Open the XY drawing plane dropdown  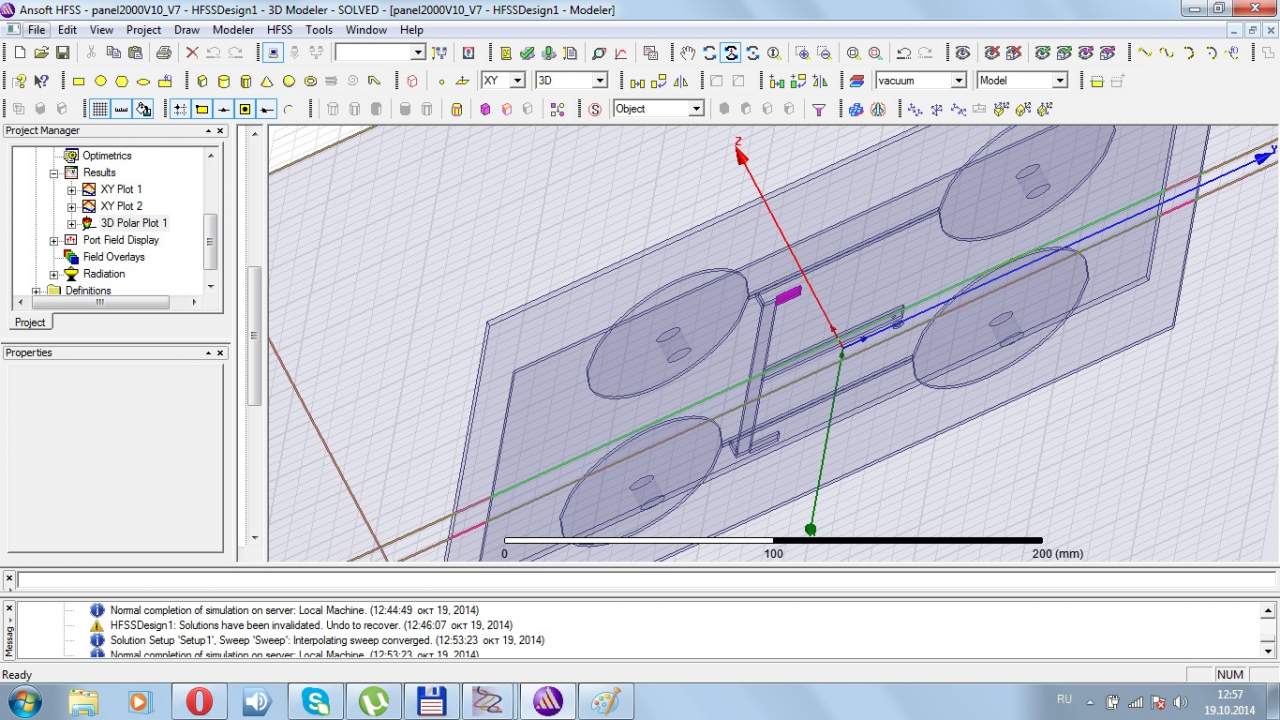click(517, 81)
